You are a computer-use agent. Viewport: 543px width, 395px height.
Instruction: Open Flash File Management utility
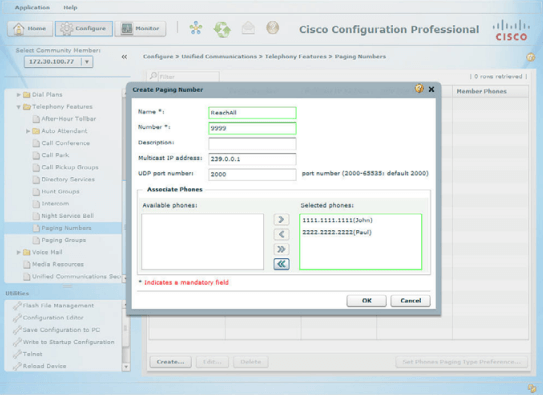coord(58,305)
